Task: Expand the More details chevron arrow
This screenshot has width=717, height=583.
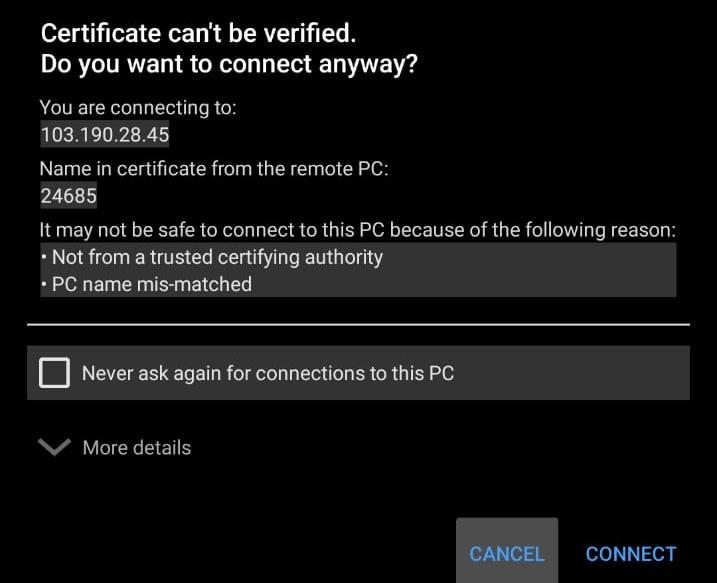Action: 53,447
